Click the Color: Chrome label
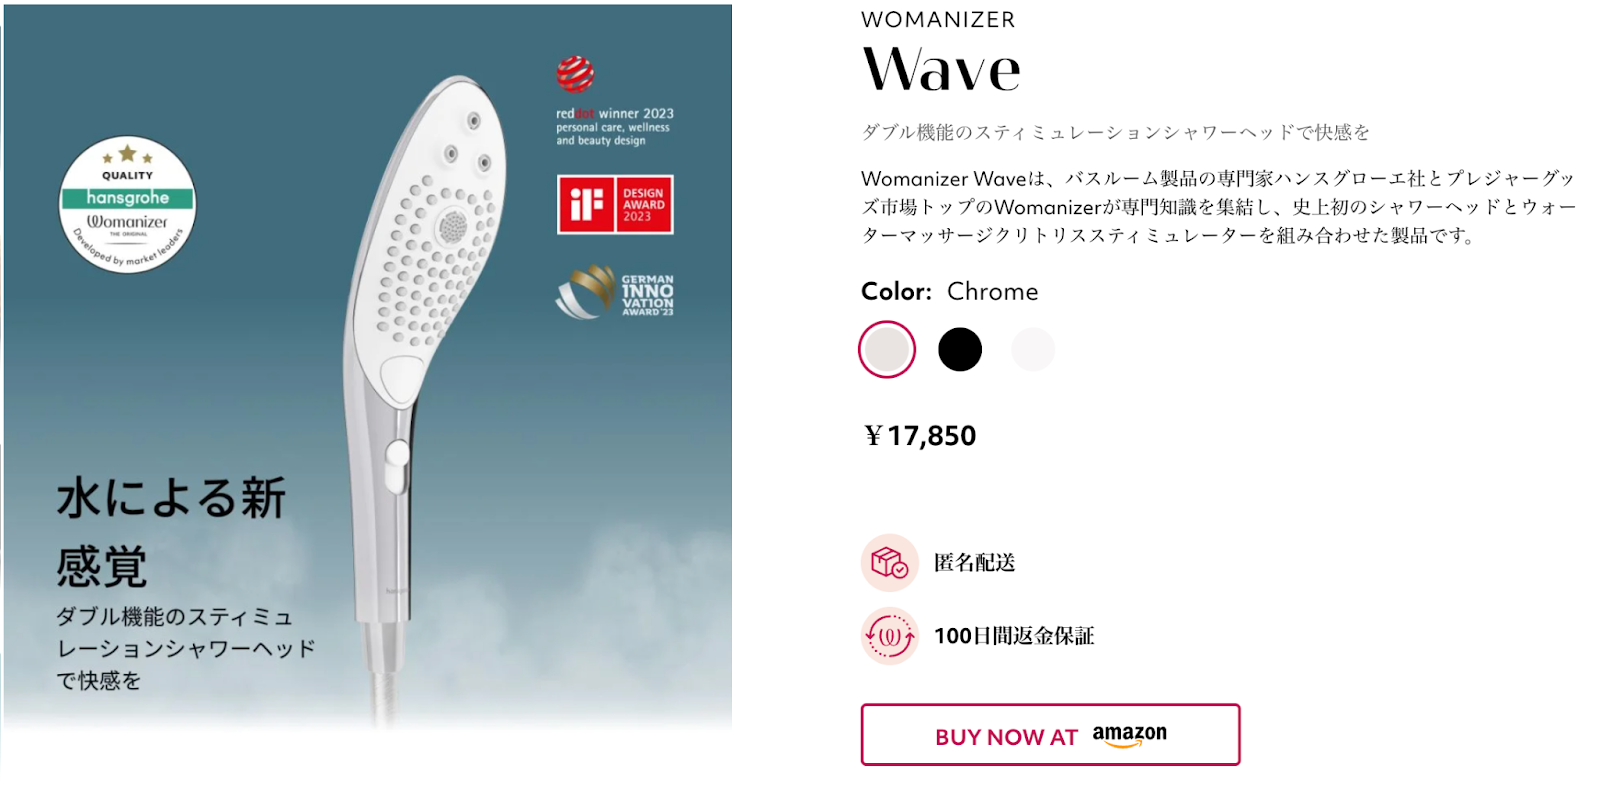This screenshot has height=788, width=1600. point(949,291)
